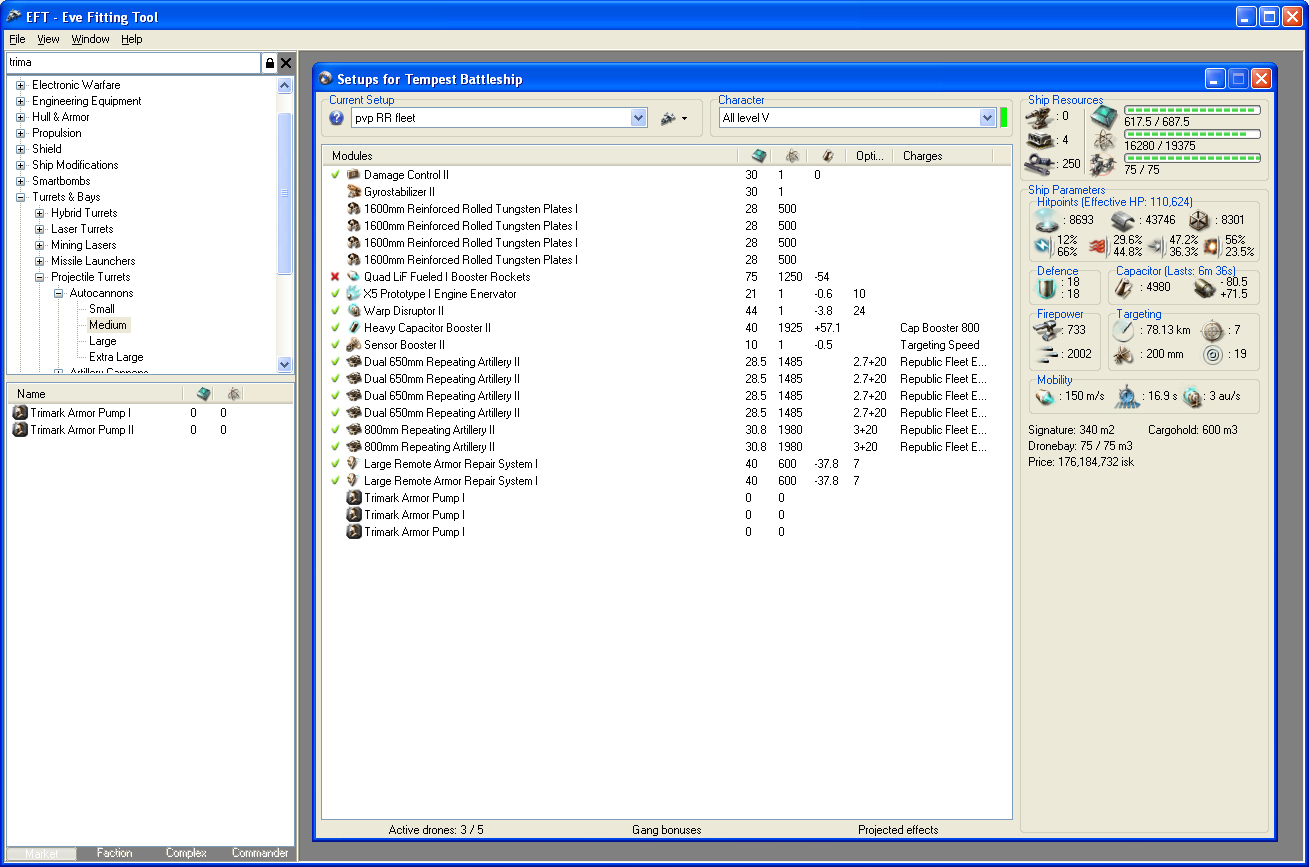Toggle the red X status on Quad LiF Booster Rockets

click(335, 277)
